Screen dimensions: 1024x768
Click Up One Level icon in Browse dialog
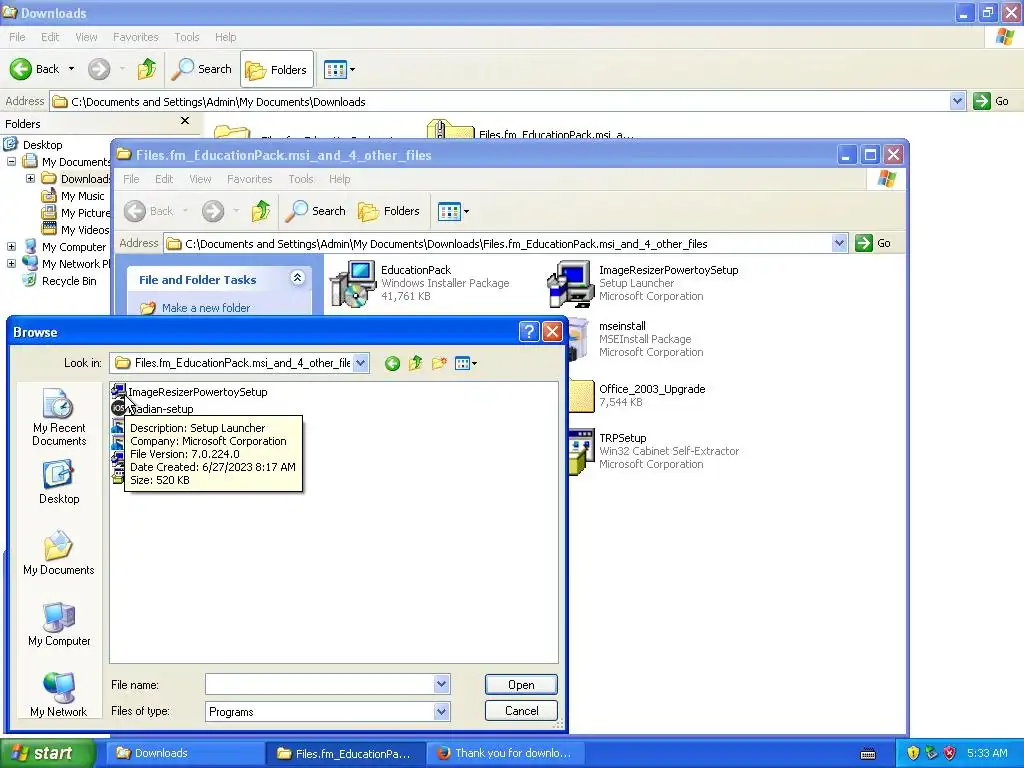(415, 363)
